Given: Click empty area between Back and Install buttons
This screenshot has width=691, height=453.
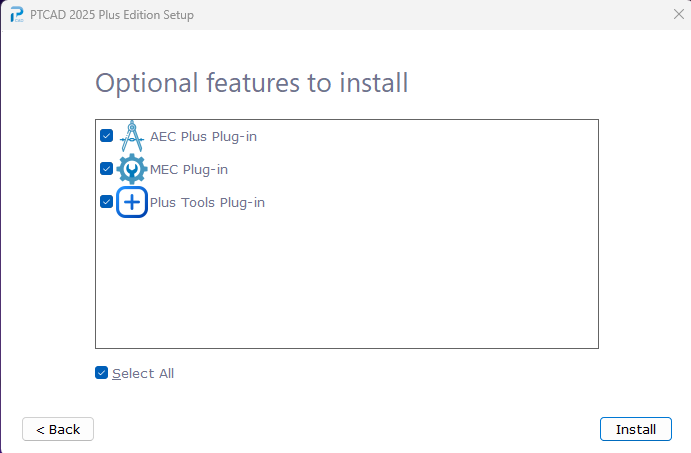Looking at the screenshot, I should (x=347, y=429).
